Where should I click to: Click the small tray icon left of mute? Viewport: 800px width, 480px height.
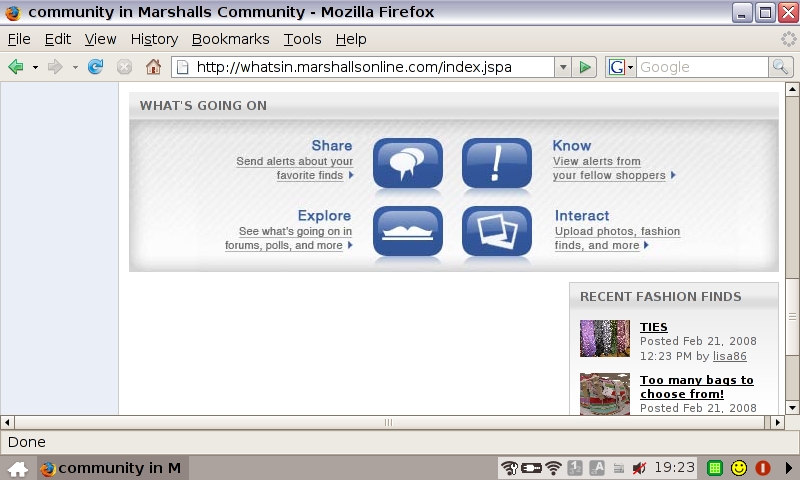tap(619, 468)
